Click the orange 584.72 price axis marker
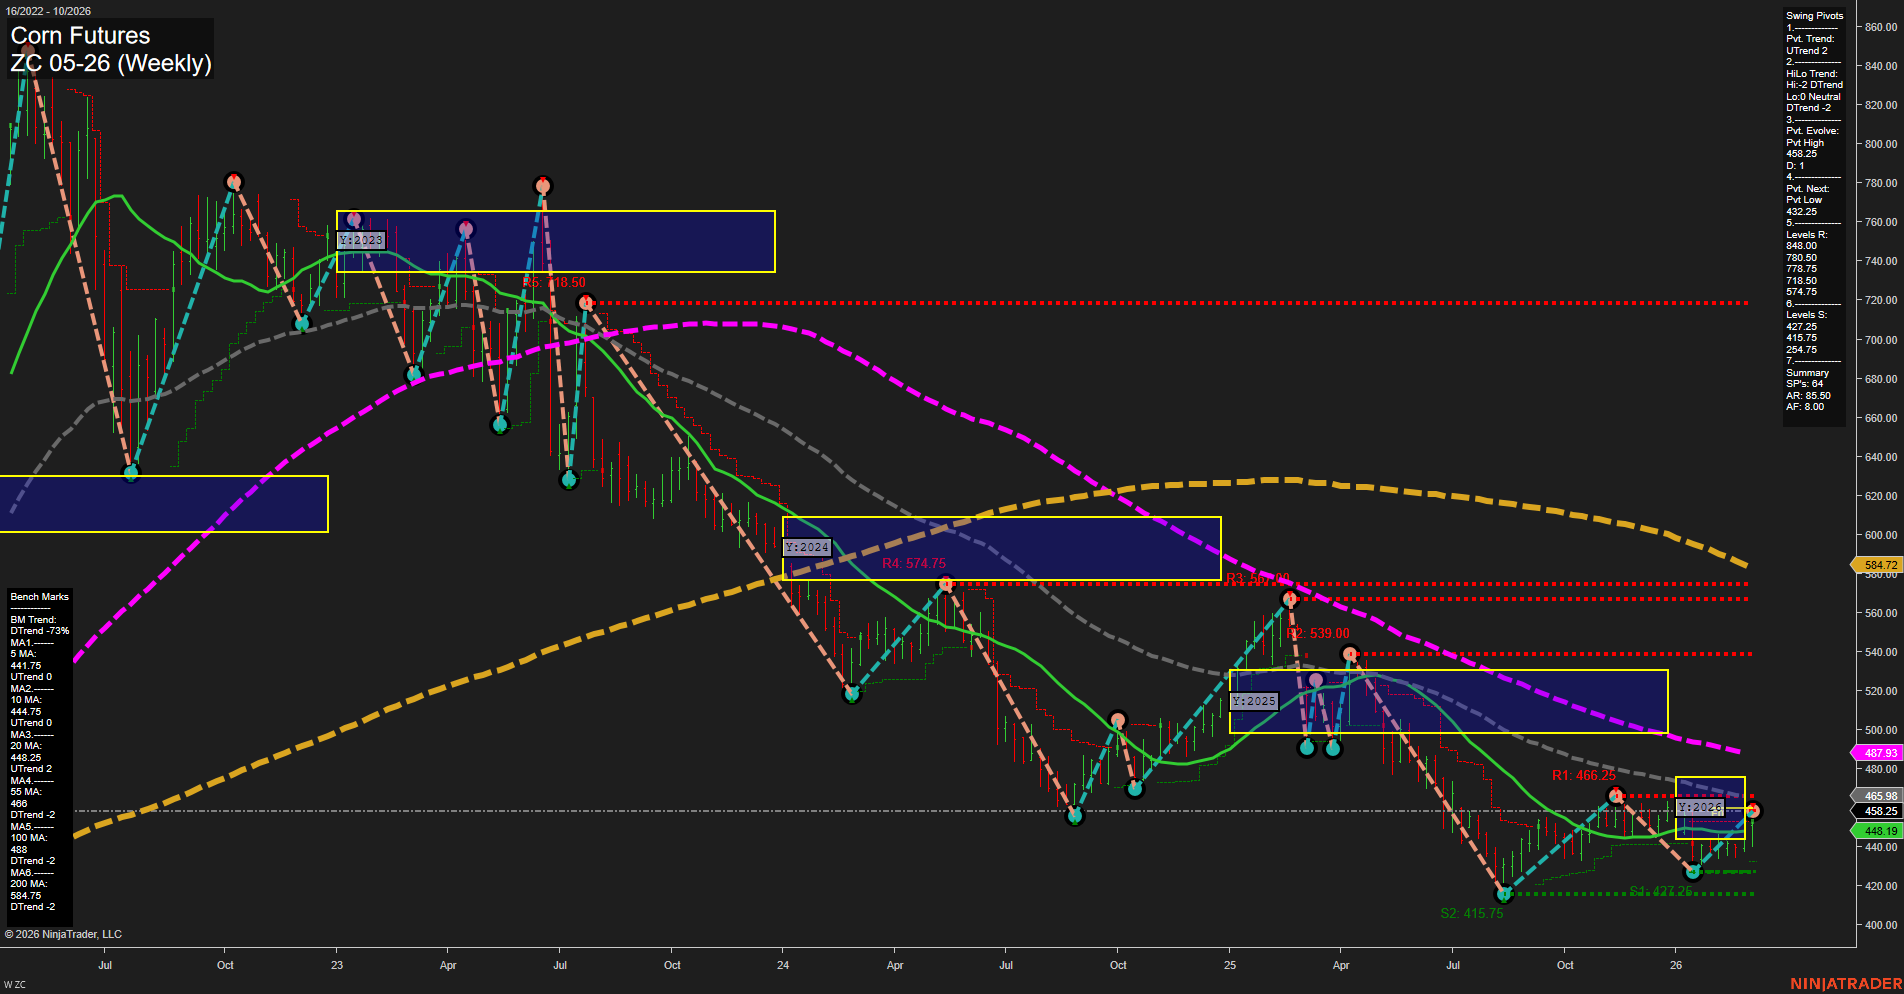Screen dimensions: 1904x994 click(1878, 565)
